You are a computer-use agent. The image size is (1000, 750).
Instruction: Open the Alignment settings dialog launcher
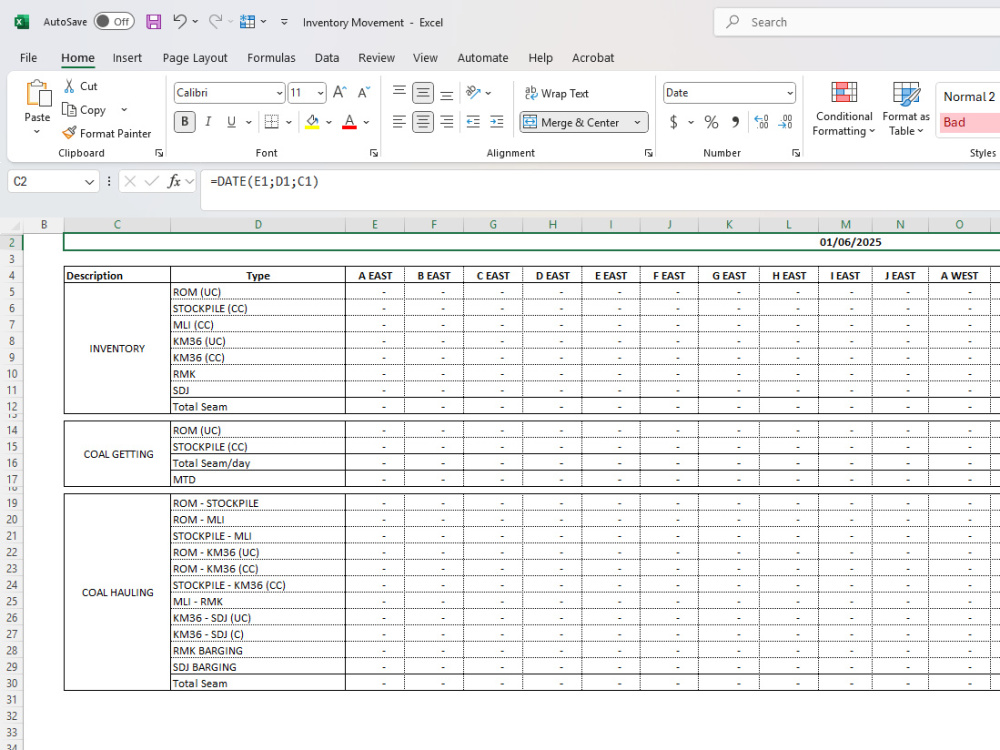point(649,153)
